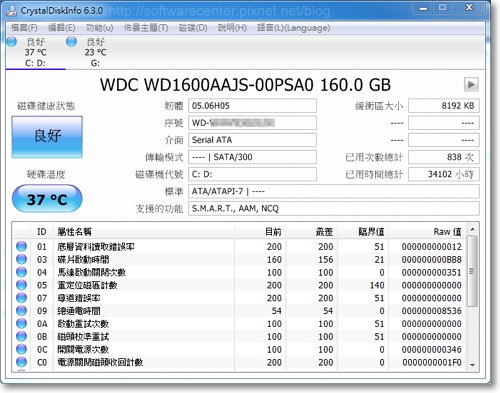The height and width of the screenshot is (393, 500).
Task: Click the status orb of attribute 01
Action: pos(21,246)
